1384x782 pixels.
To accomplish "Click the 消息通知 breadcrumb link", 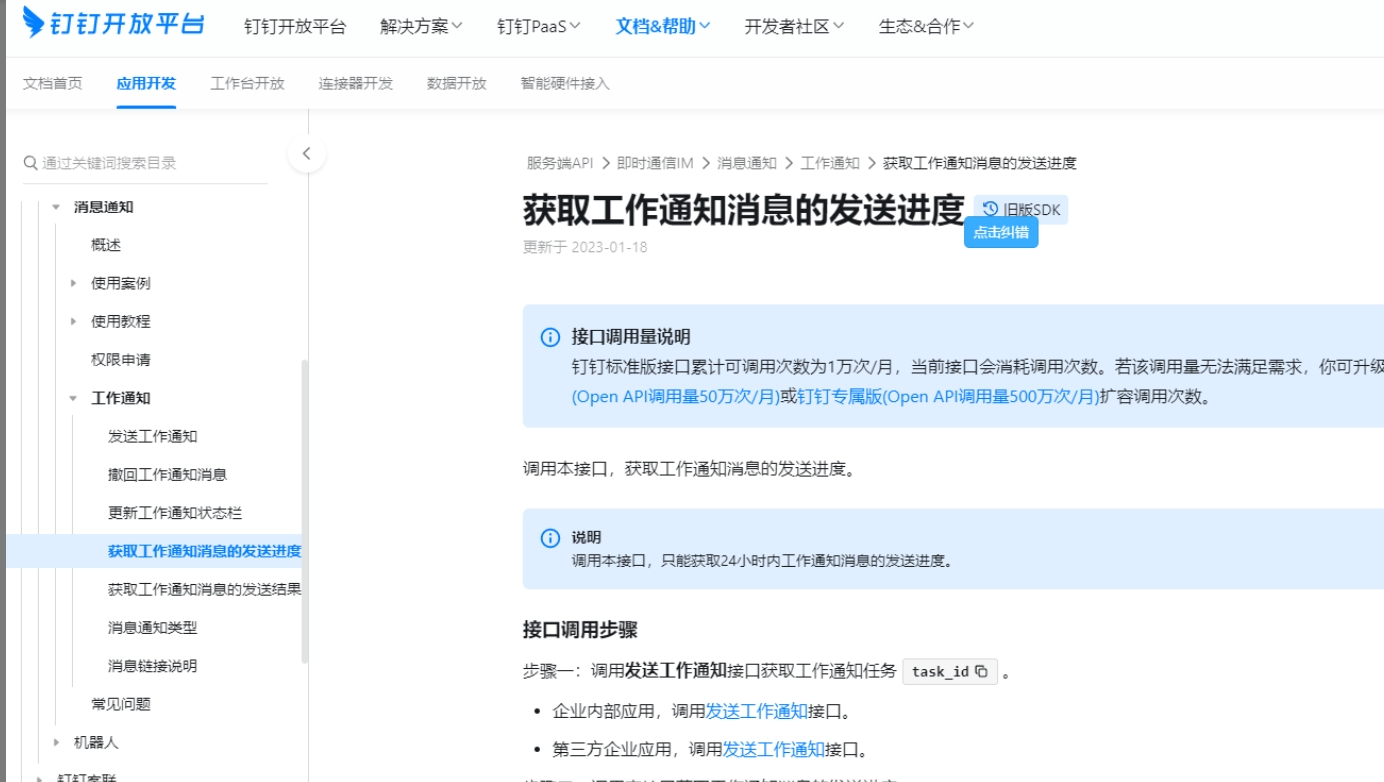I will click(747, 163).
